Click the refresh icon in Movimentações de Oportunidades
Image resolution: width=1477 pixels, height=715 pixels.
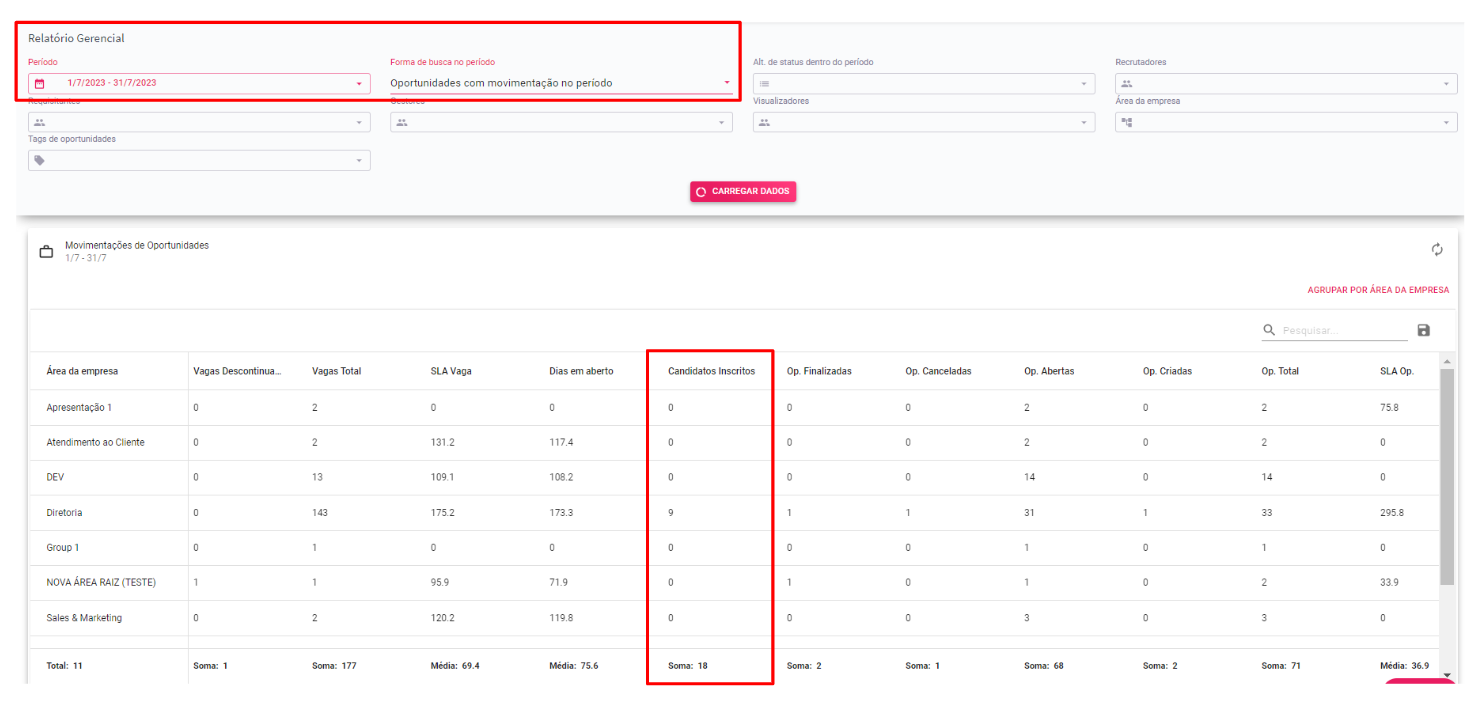tap(1437, 250)
